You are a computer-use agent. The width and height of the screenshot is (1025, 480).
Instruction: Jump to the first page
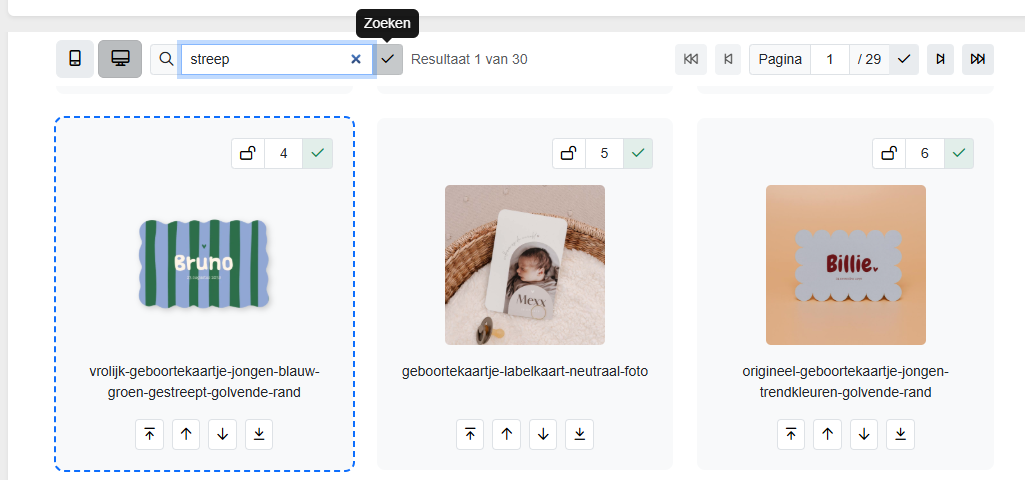click(691, 59)
